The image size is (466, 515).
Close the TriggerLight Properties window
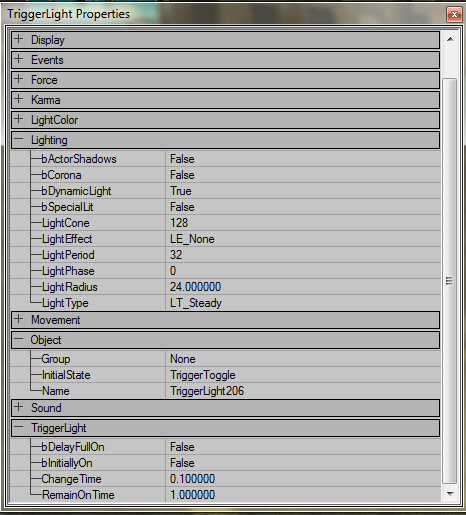[454, 14]
